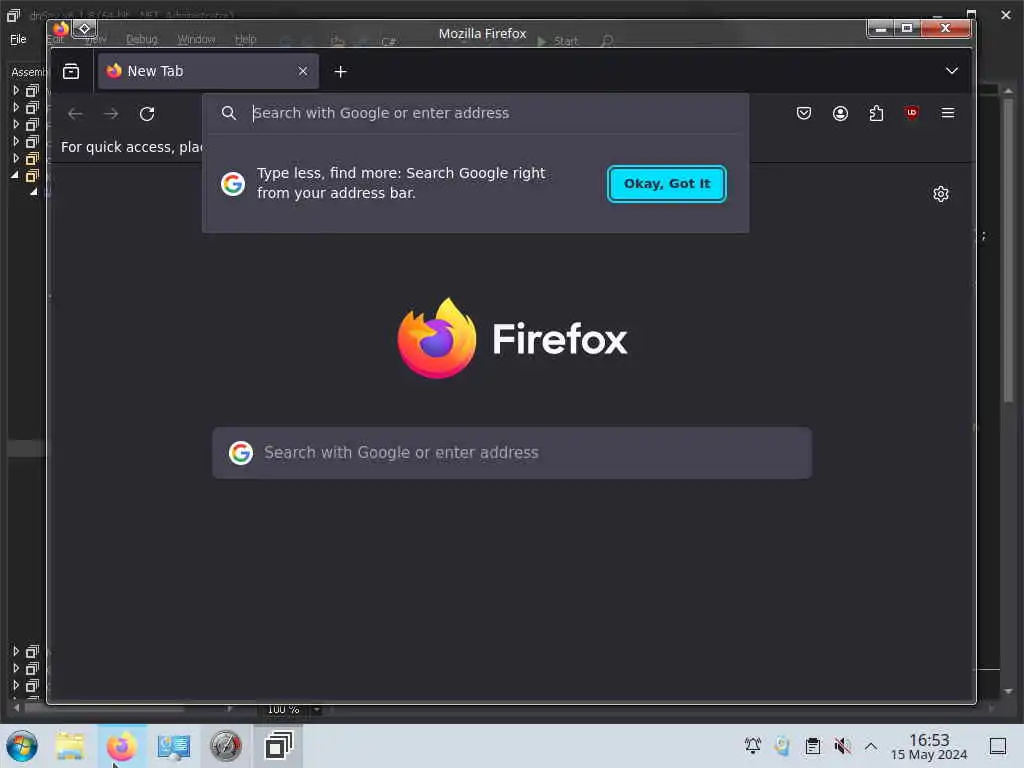Open Firefox View
Viewport: 1024px width, 768px height.
click(71, 71)
